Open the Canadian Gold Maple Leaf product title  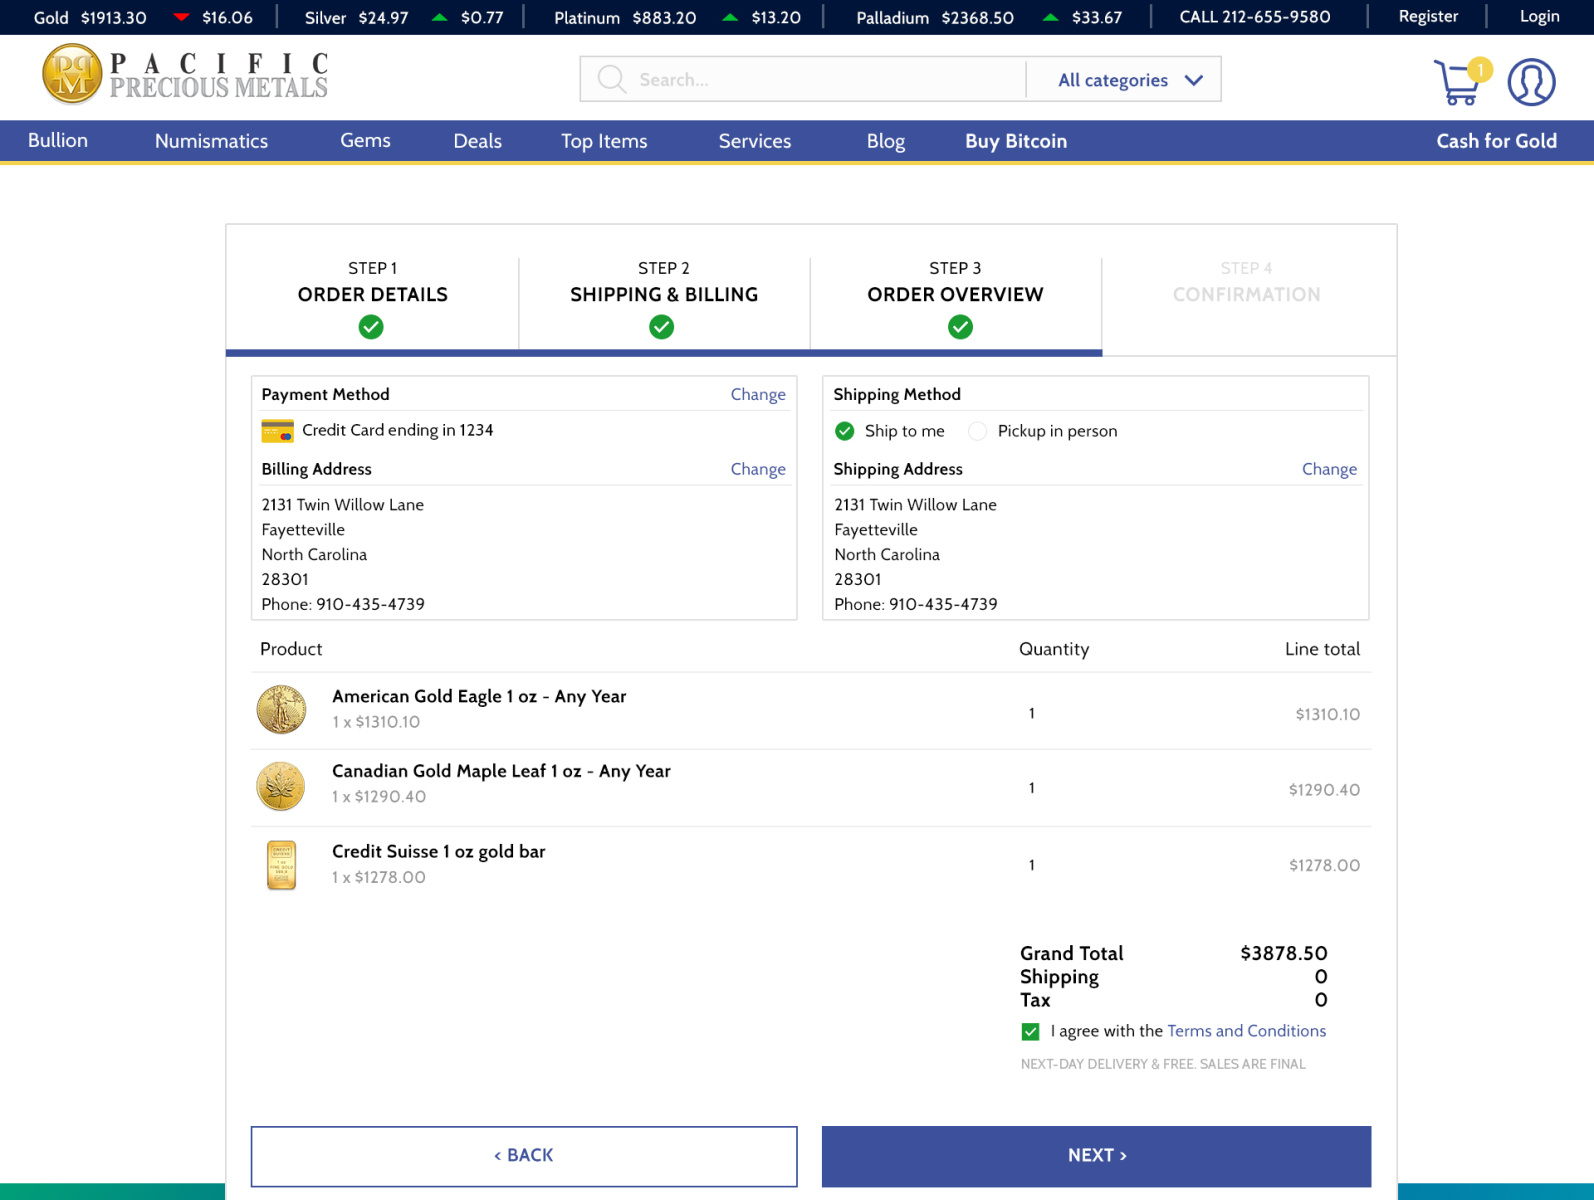point(501,772)
